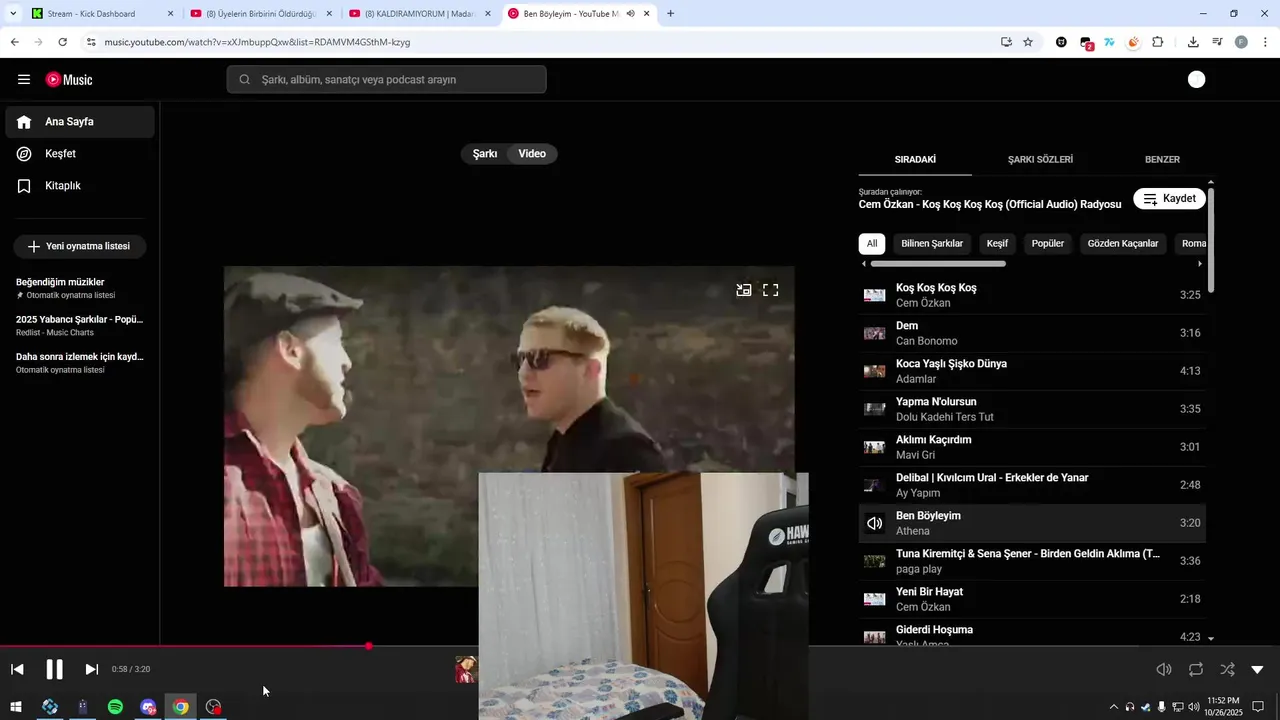Open the BENZER tab

pos(1162,159)
